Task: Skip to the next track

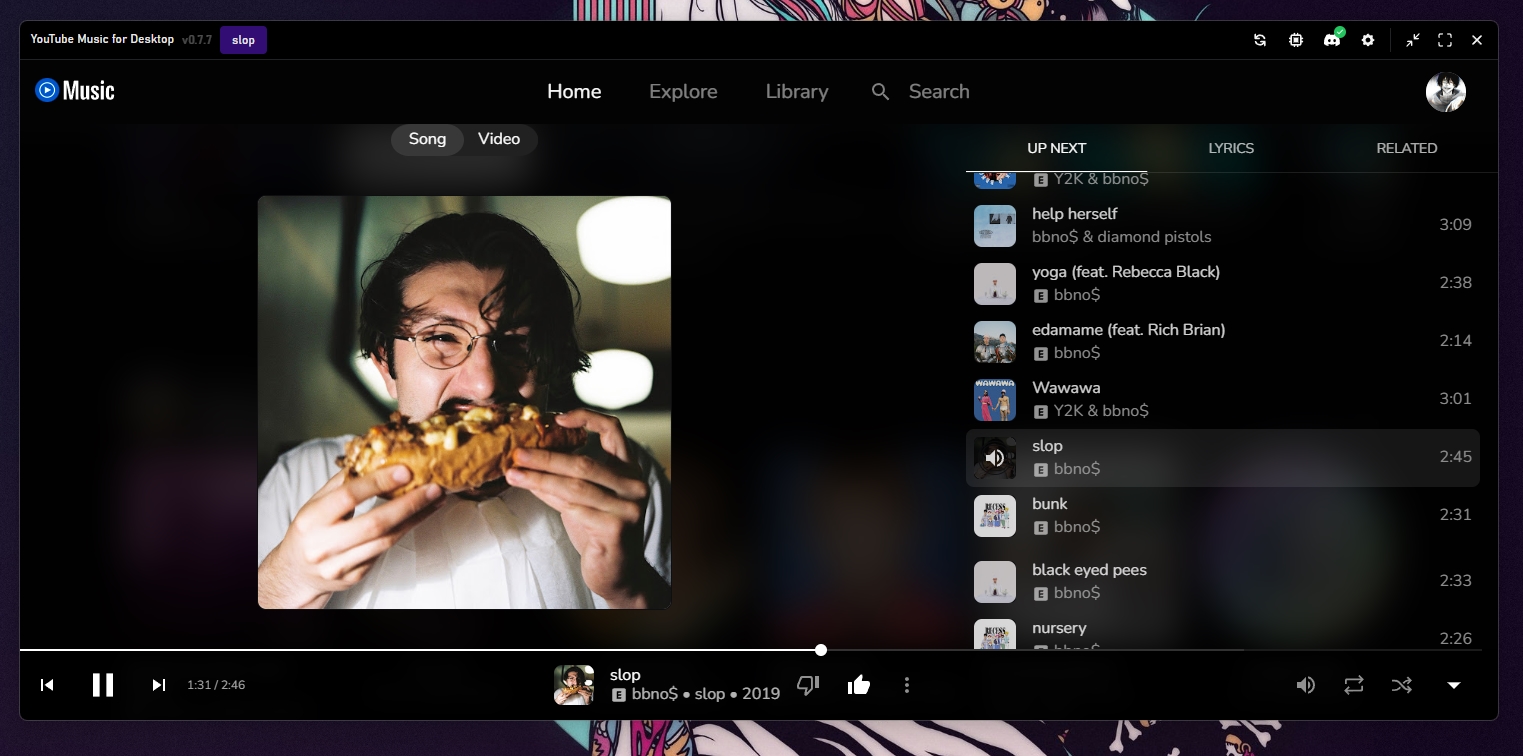Action: point(158,685)
